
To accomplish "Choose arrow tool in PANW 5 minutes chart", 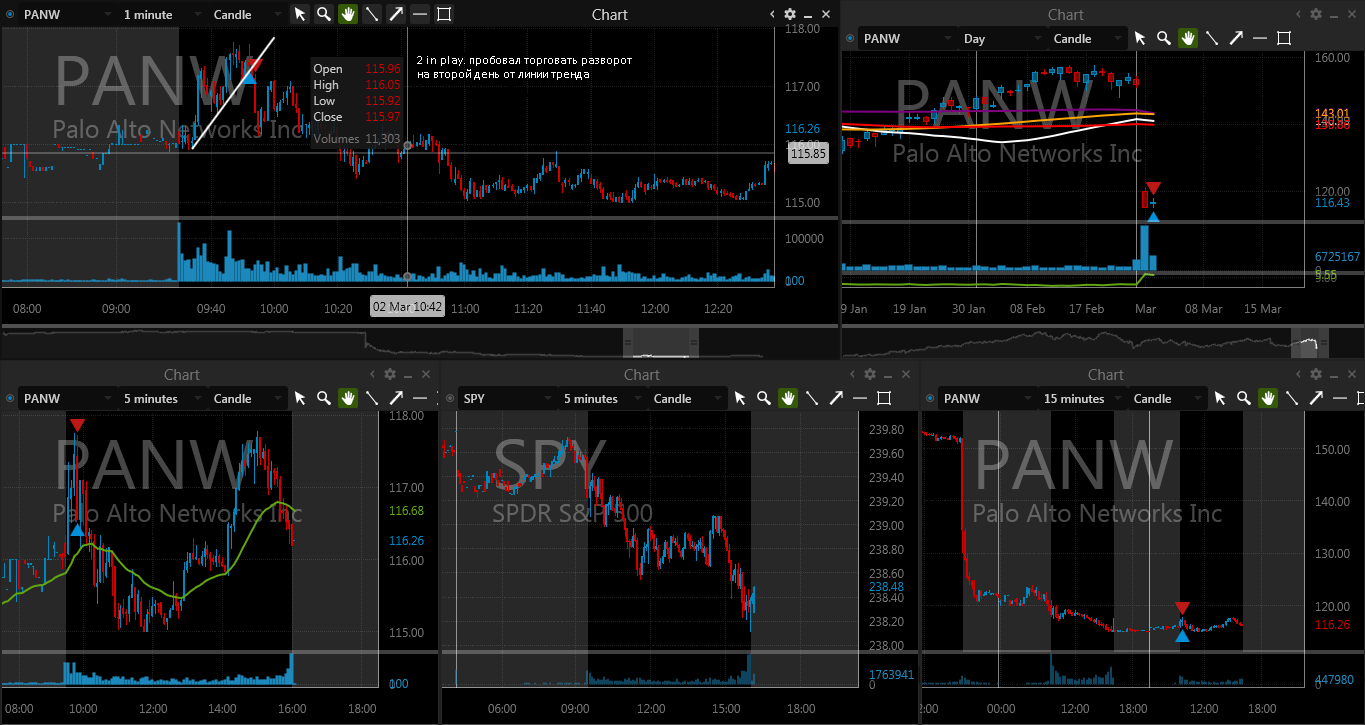I will [x=396, y=398].
